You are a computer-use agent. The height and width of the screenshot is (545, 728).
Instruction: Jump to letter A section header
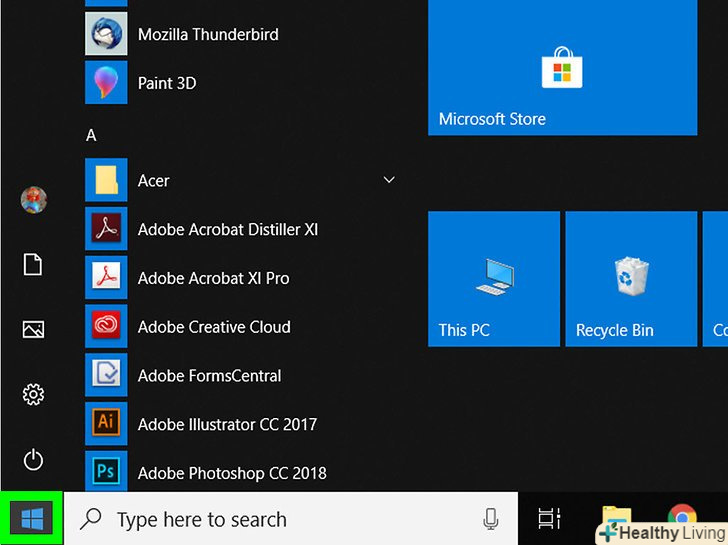[92, 135]
